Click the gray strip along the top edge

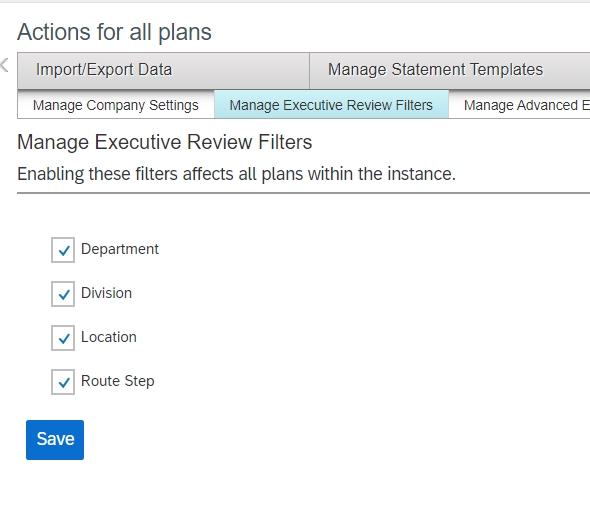[x=295, y=2]
